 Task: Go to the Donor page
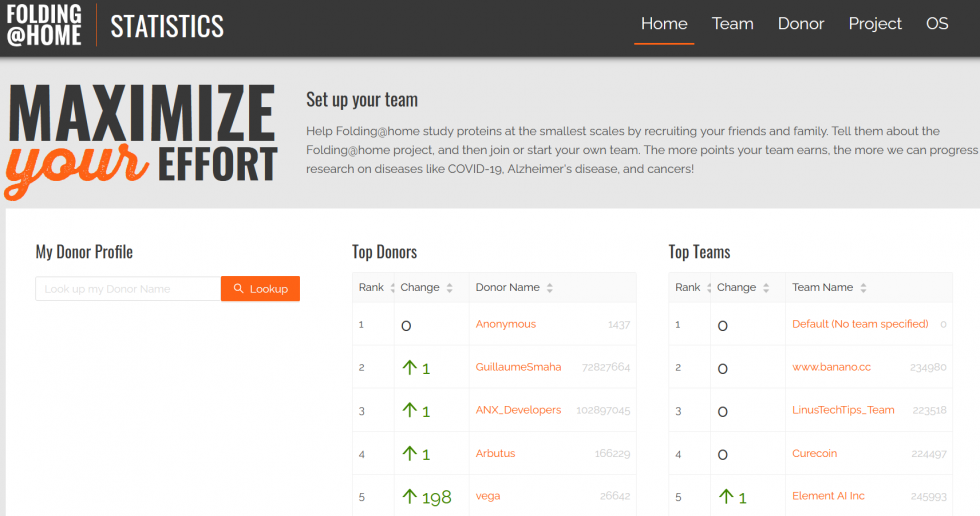[801, 24]
